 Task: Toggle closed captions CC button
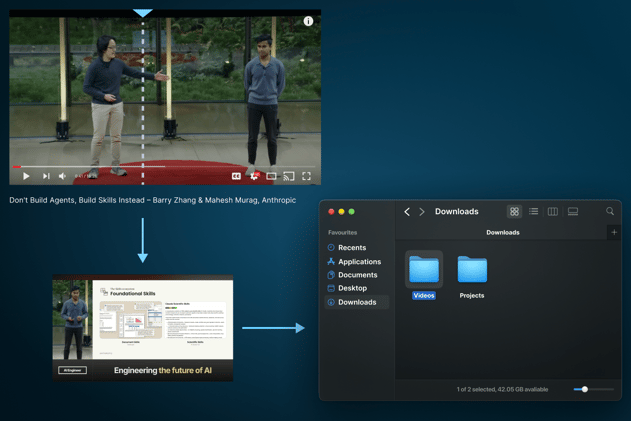click(236, 176)
